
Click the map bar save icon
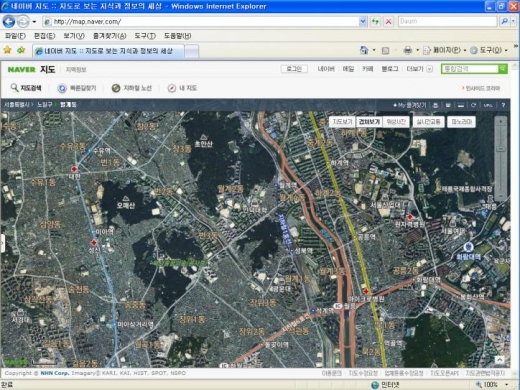(448, 105)
